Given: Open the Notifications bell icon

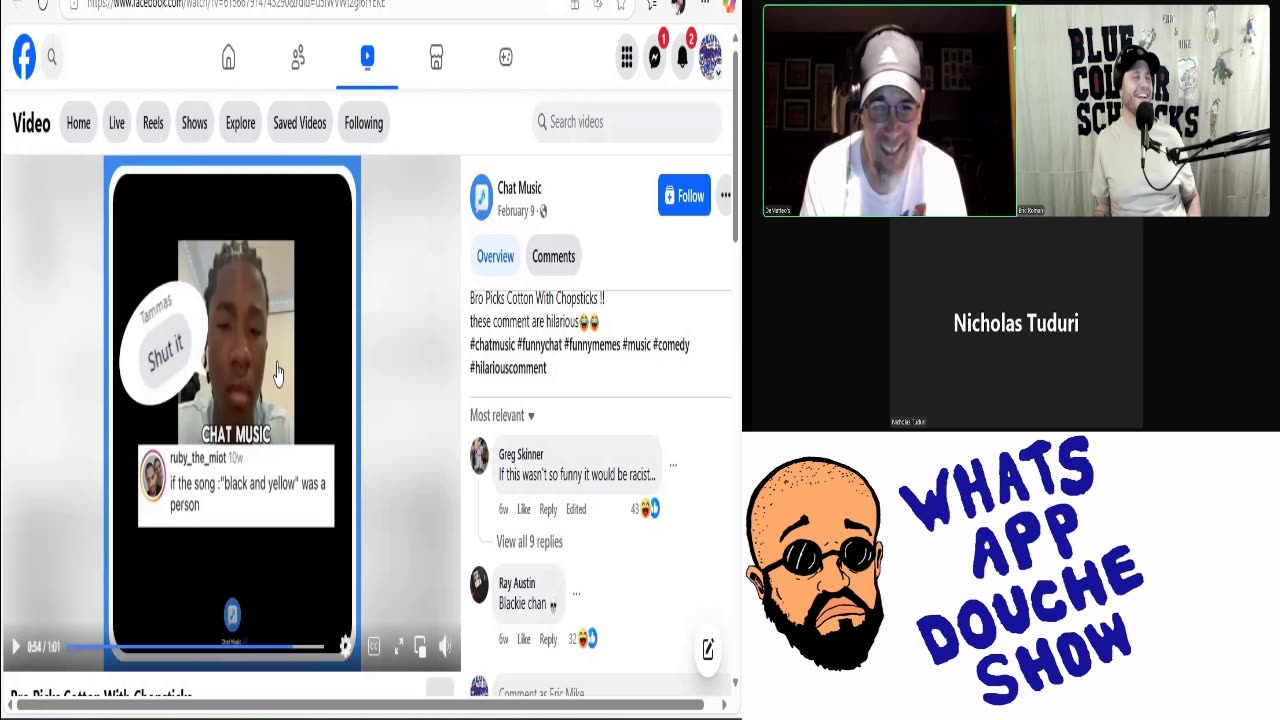Looking at the screenshot, I should (x=683, y=58).
